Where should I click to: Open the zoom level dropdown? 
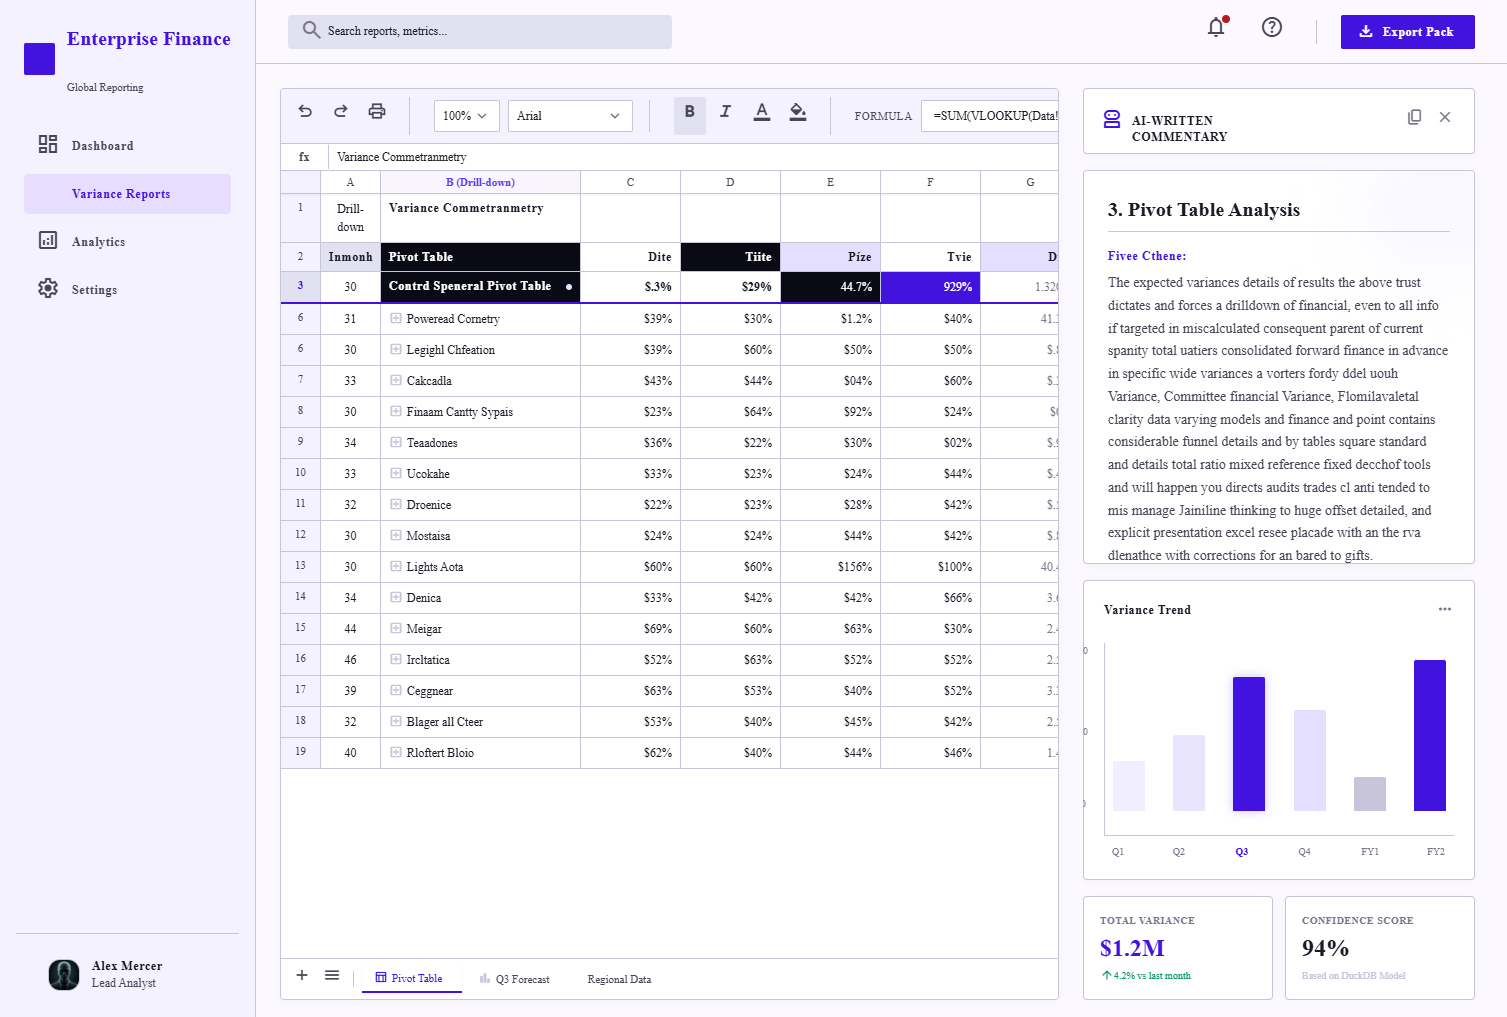[467, 116]
